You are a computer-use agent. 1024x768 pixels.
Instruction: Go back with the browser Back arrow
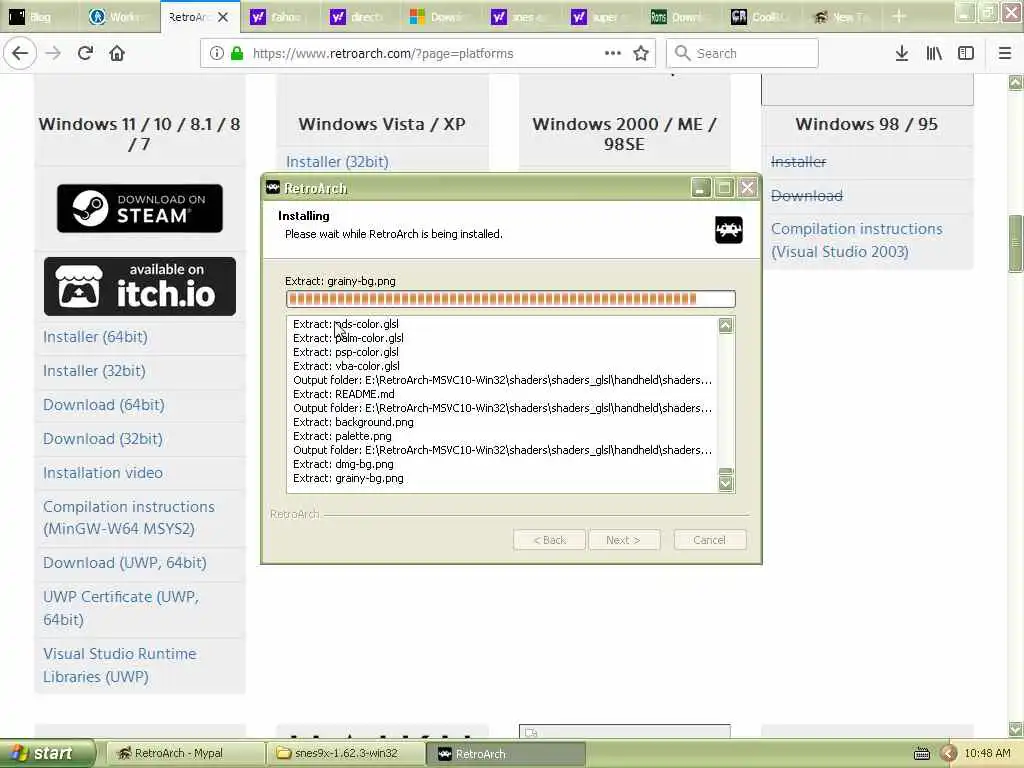[20, 54]
